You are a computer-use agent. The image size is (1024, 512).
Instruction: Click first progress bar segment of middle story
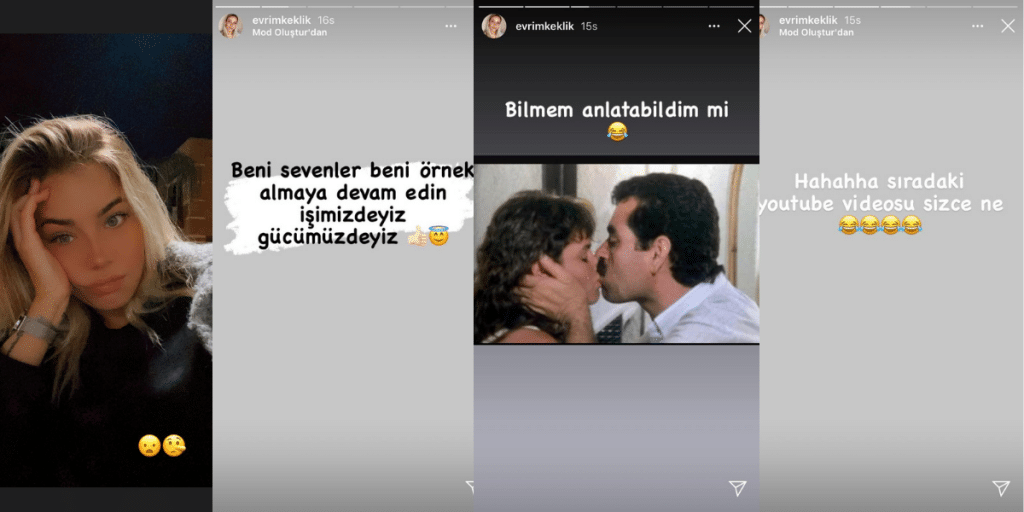[501, 7]
